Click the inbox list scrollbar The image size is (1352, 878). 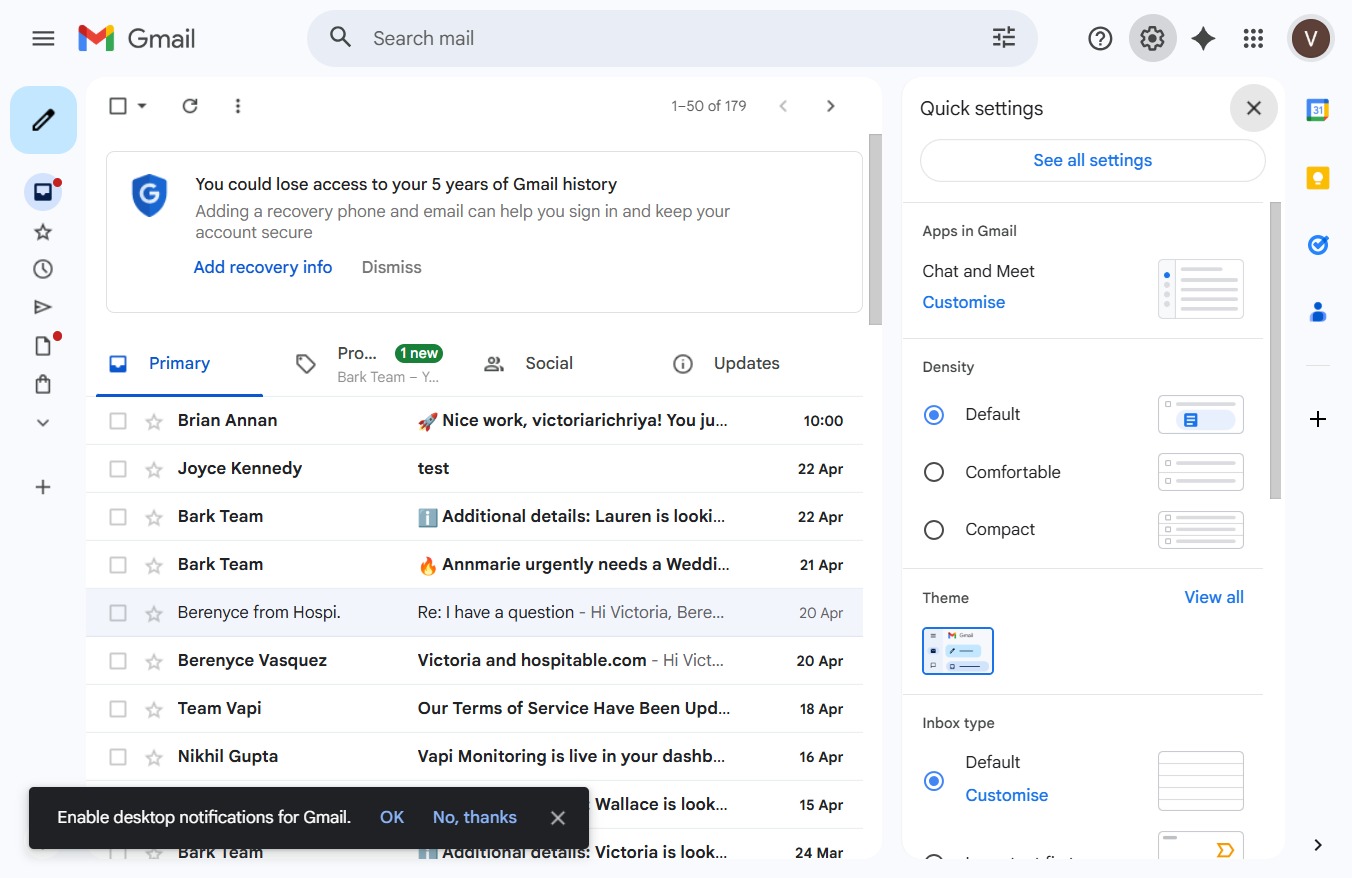(875, 230)
